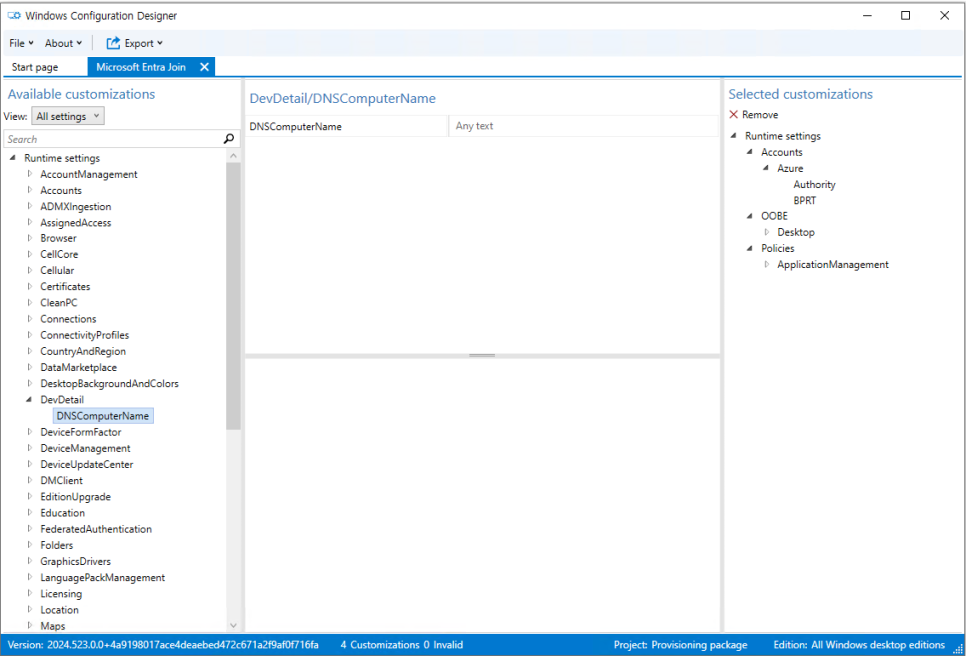
Task: Collapse the DevDetail node
Action: (x=29, y=399)
